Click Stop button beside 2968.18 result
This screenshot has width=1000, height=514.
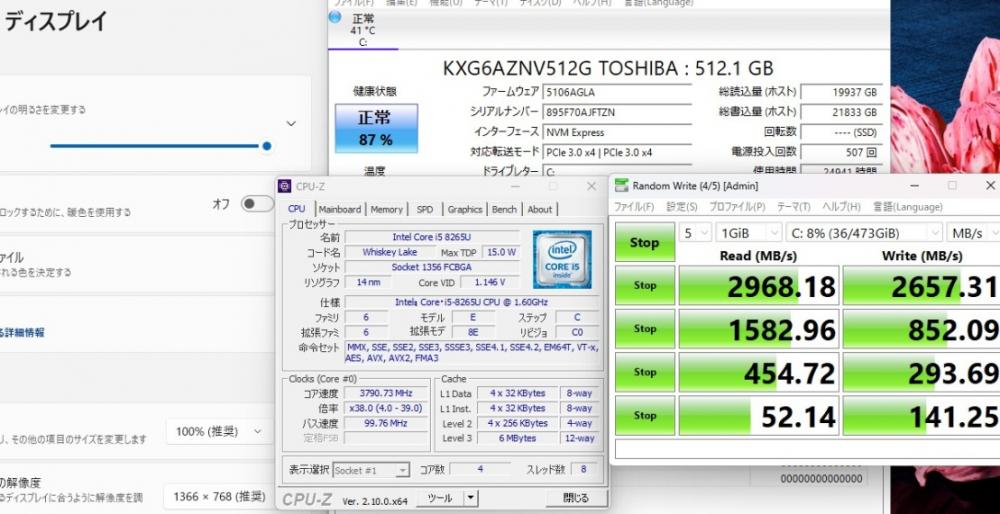(644, 286)
